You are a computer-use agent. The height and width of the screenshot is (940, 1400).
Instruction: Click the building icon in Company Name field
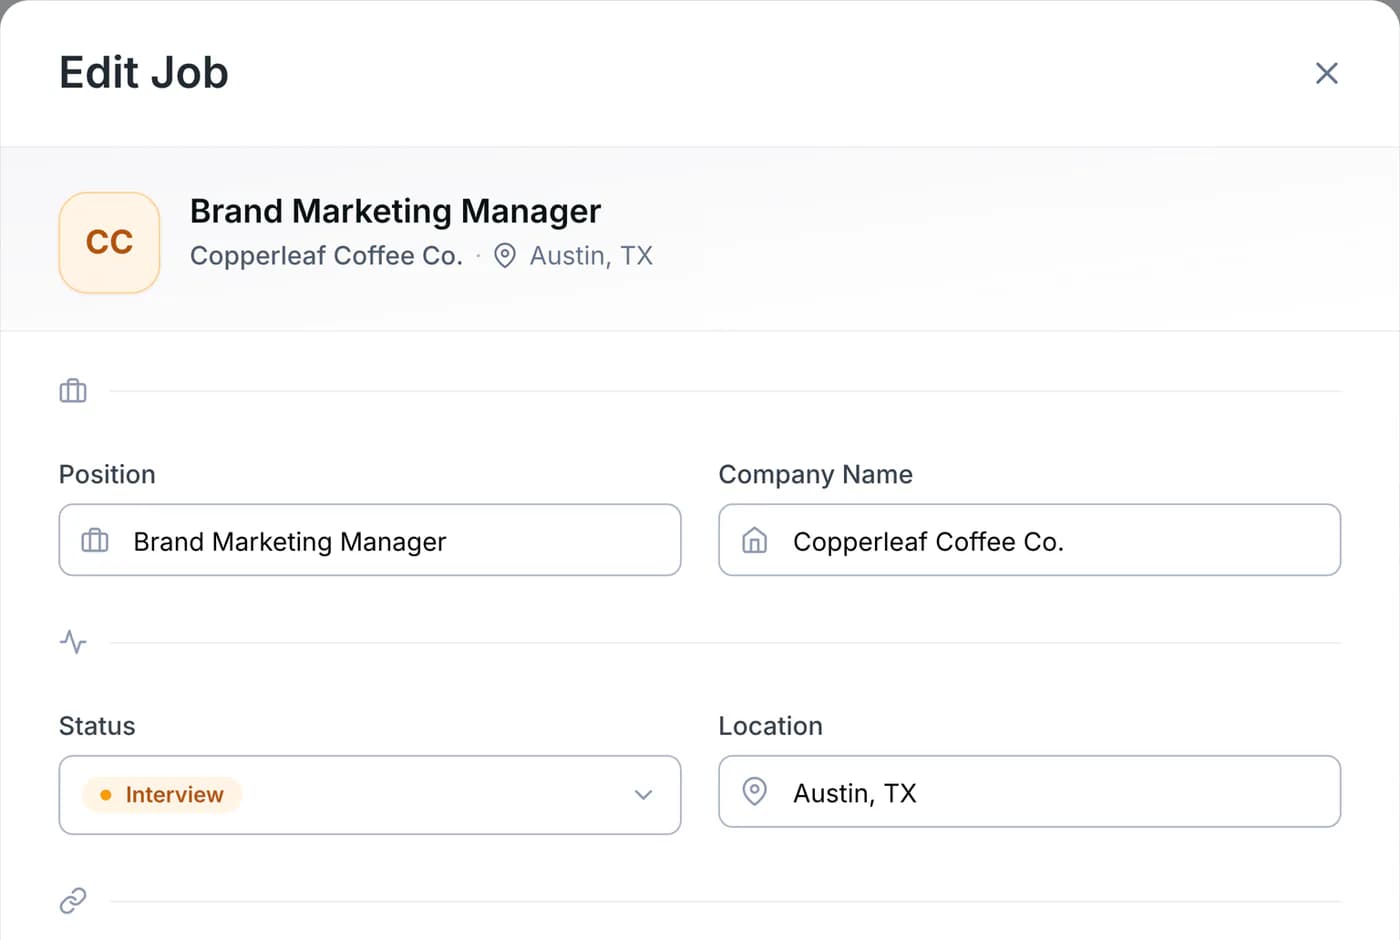754,541
